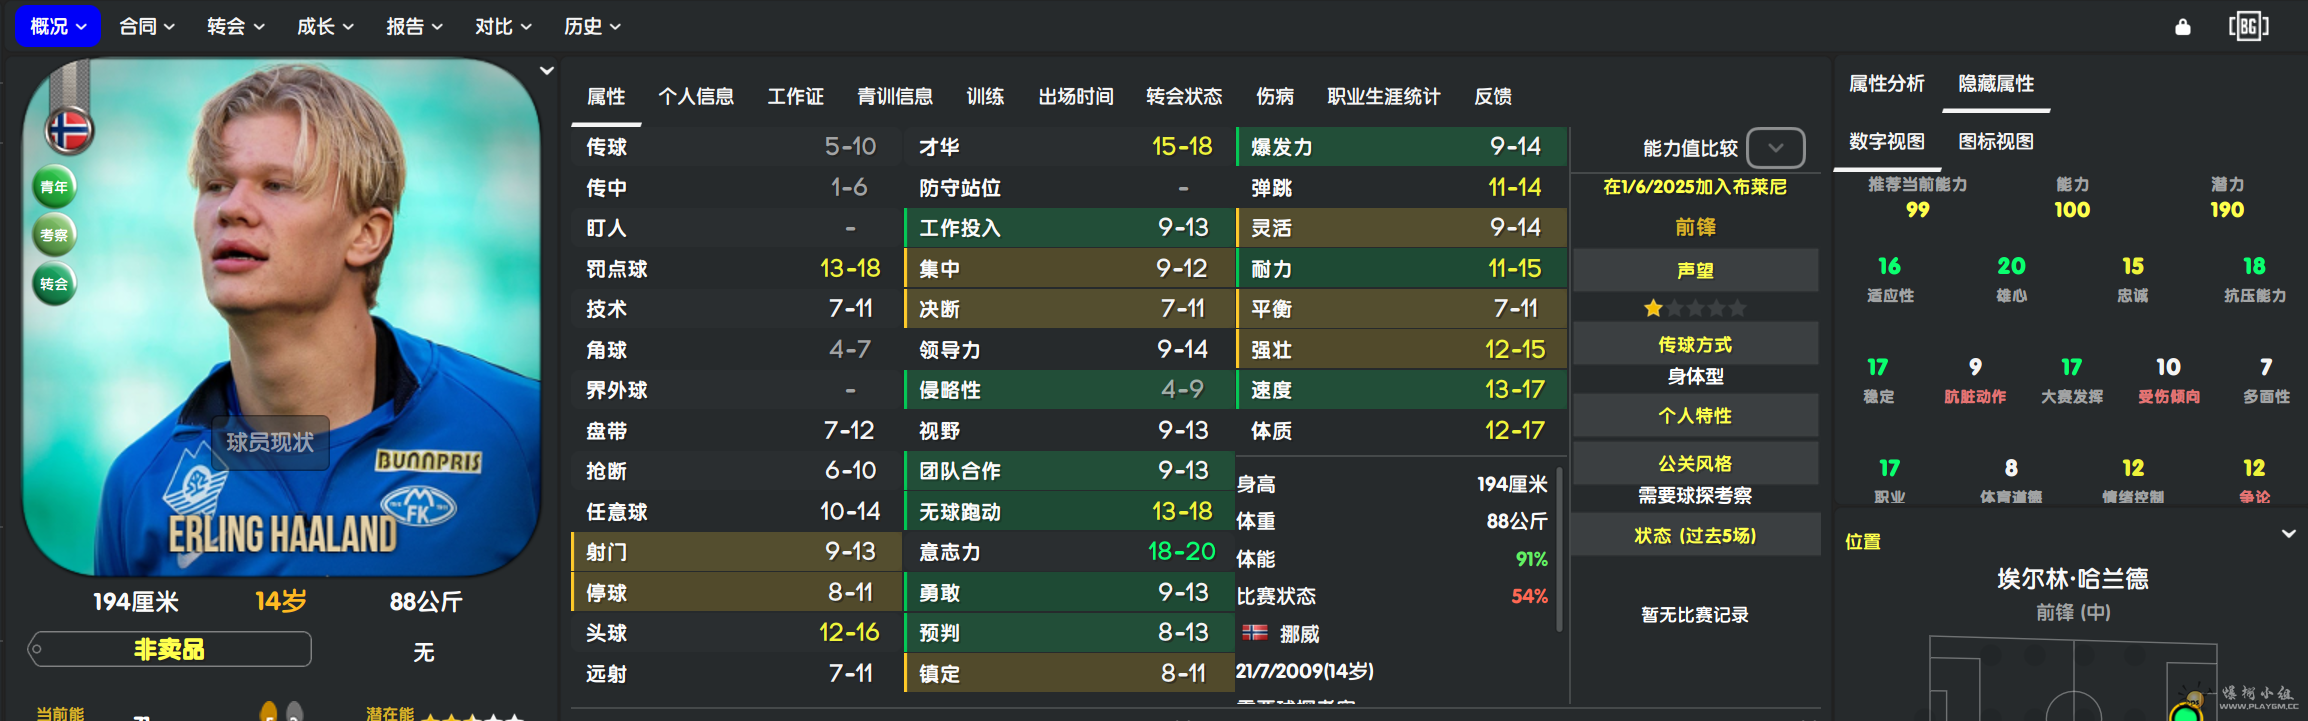Open the 概况 overview dropdown

pos(58,26)
